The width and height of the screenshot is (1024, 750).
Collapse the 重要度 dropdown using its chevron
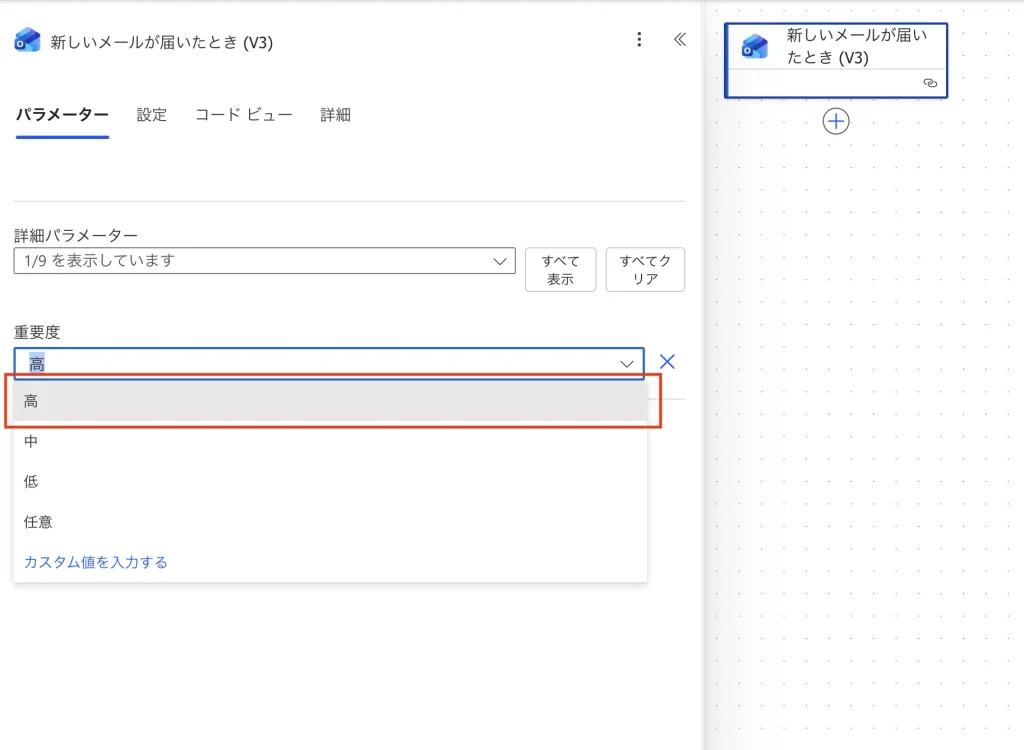point(627,364)
